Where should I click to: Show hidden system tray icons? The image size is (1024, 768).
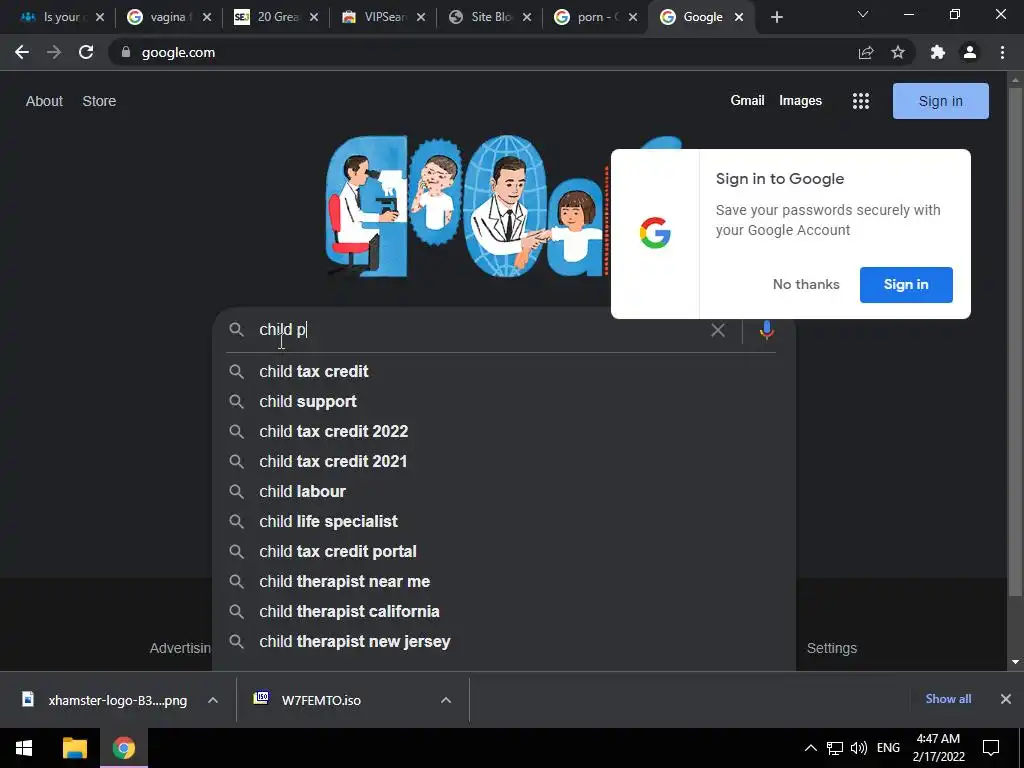click(810, 748)
